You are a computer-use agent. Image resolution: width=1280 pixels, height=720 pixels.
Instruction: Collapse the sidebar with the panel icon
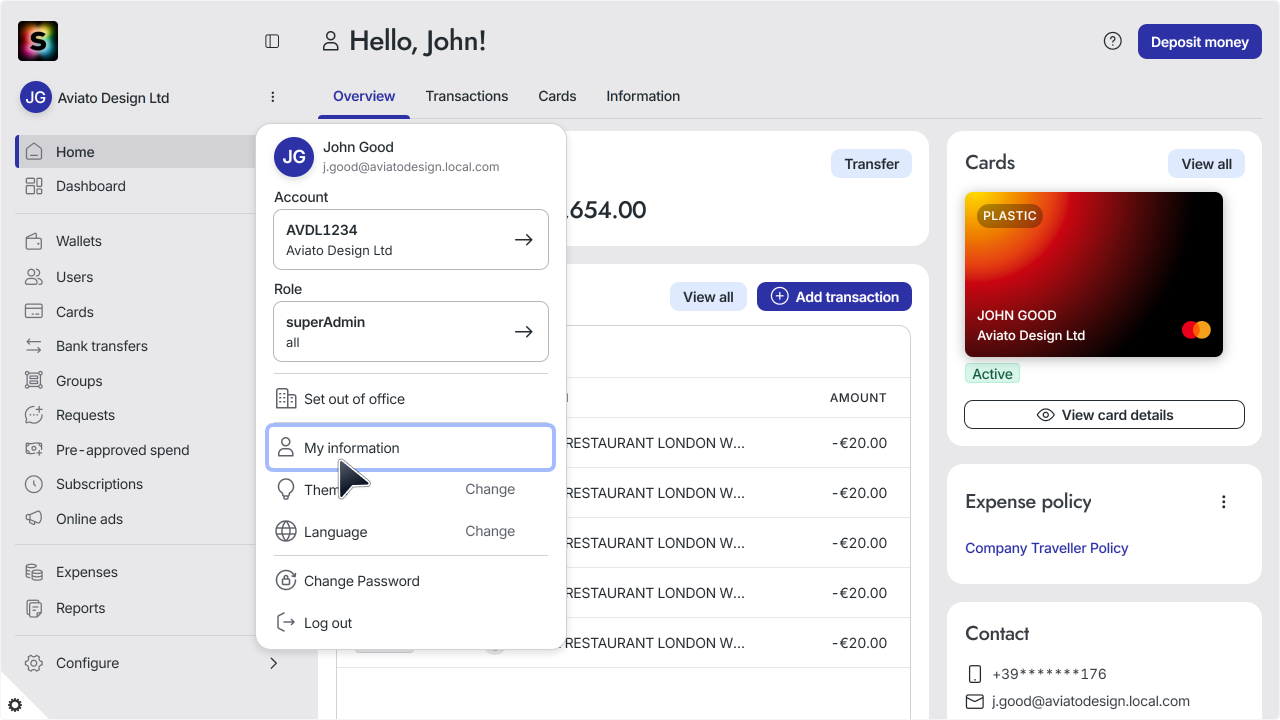tap(272, 41)
